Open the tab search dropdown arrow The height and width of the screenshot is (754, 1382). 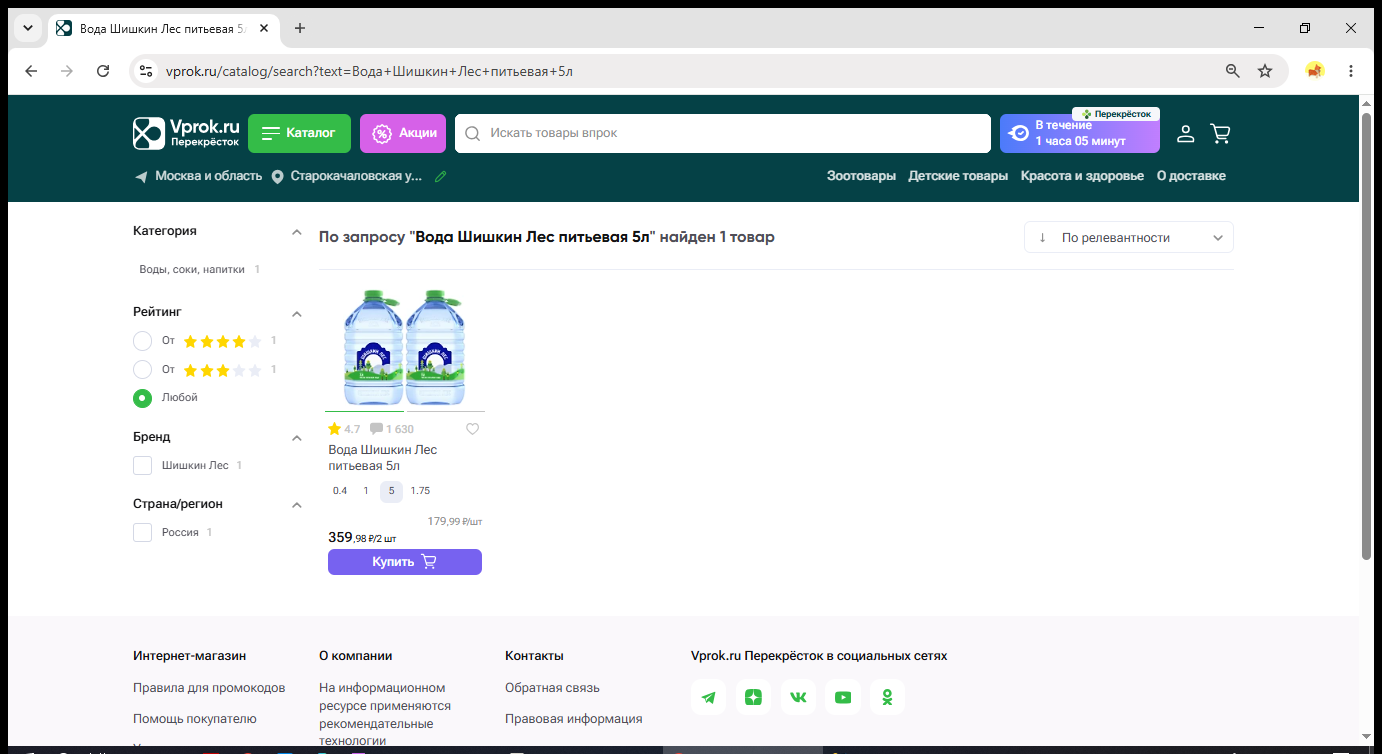point(28,28)
